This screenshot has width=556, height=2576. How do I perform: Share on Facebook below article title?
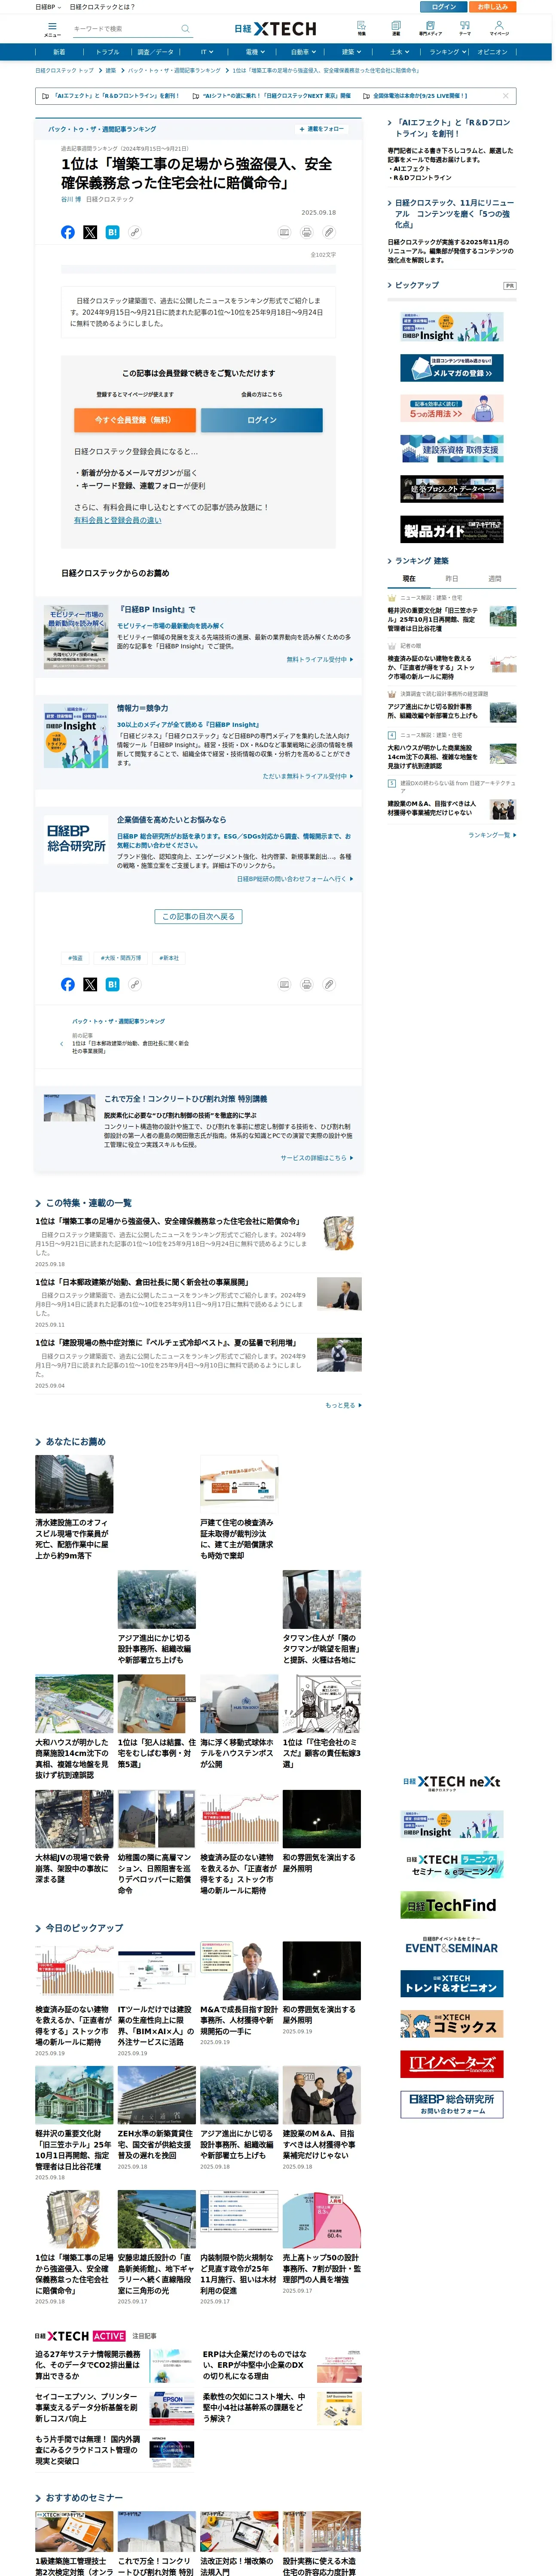pos(68,232)
